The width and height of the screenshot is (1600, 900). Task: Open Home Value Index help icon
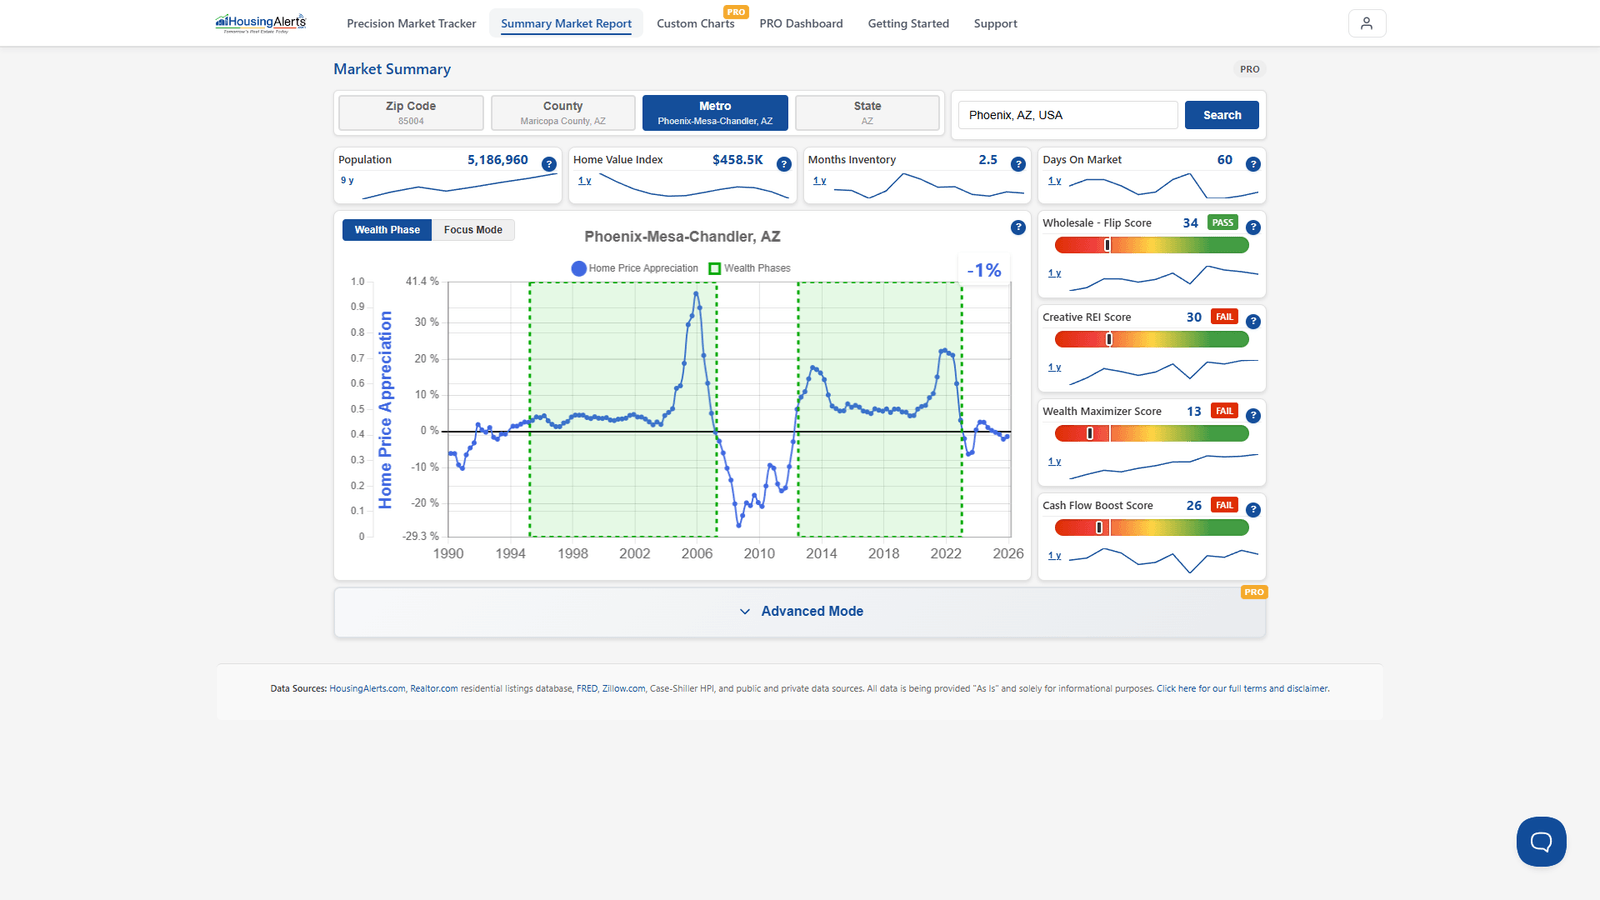(x=784, y=164)
